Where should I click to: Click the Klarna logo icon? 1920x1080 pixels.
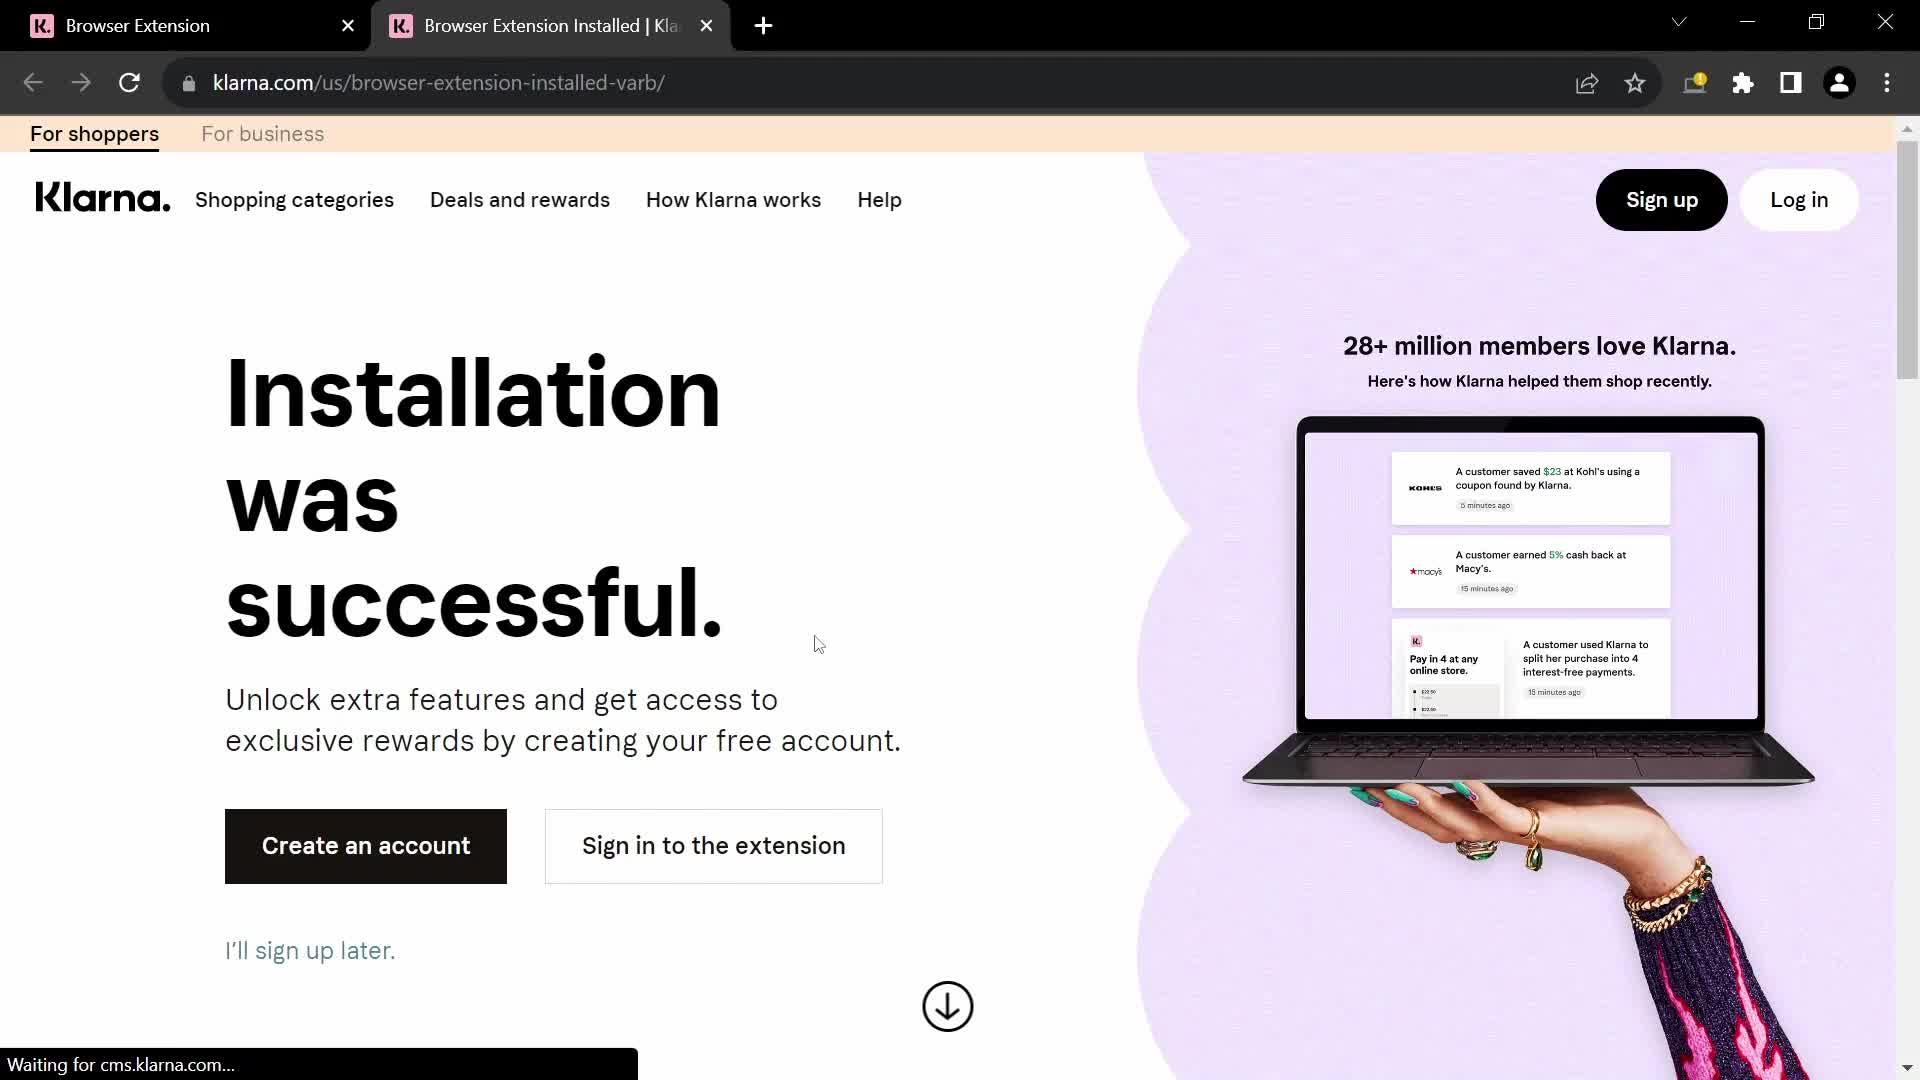click(102, 199)
